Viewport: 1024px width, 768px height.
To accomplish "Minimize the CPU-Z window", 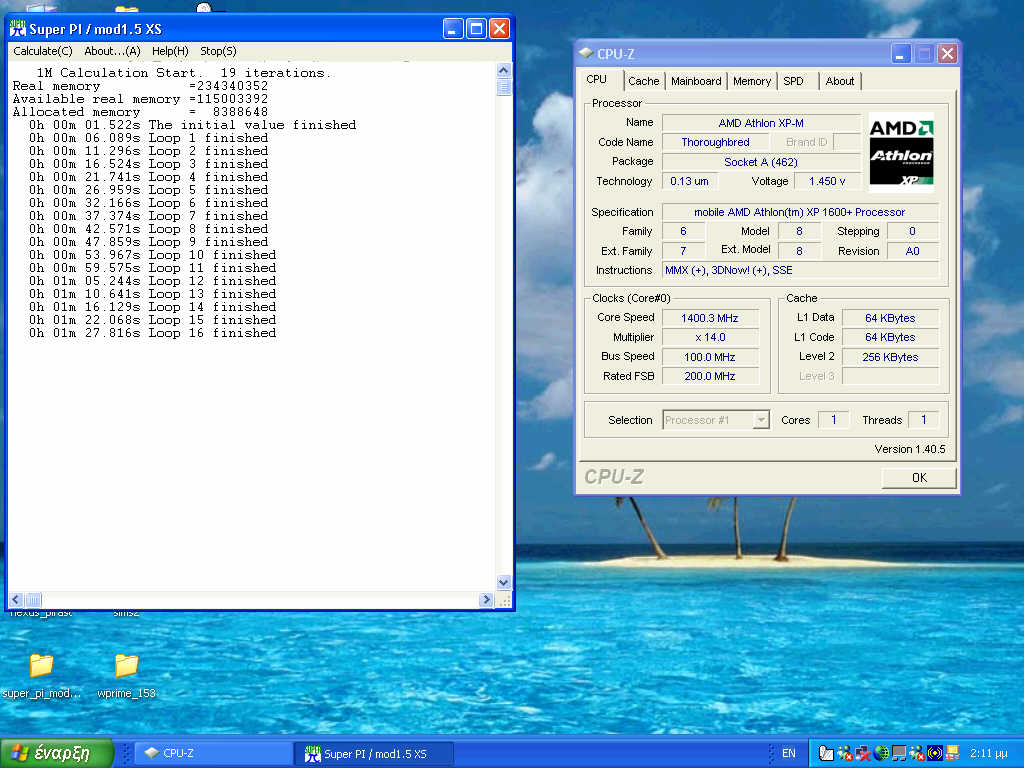I will (901, 54).
